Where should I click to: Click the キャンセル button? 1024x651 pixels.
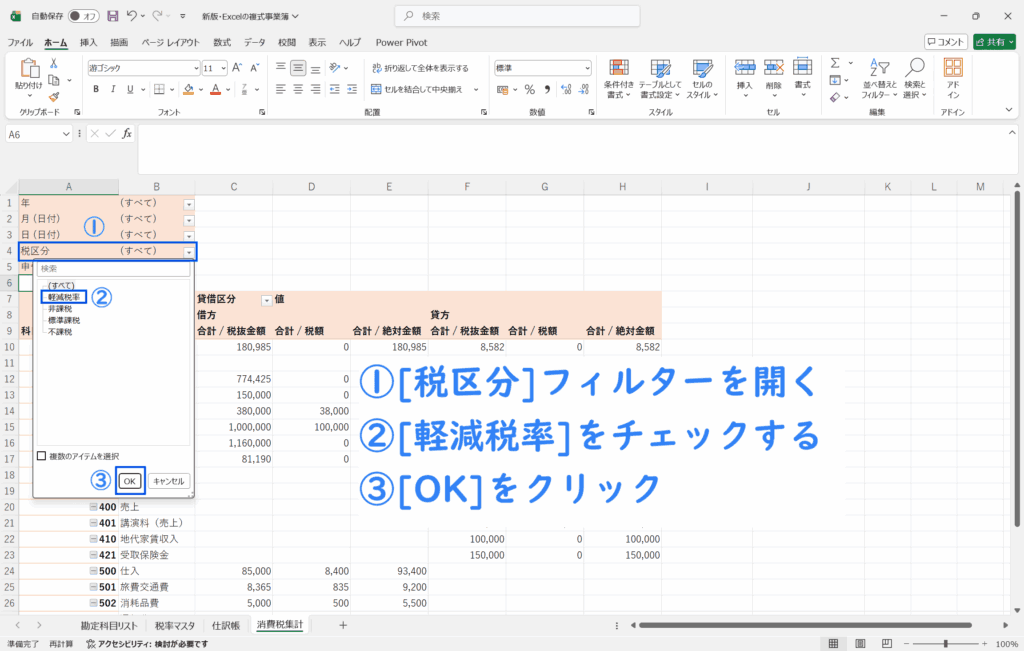point(169,481)
